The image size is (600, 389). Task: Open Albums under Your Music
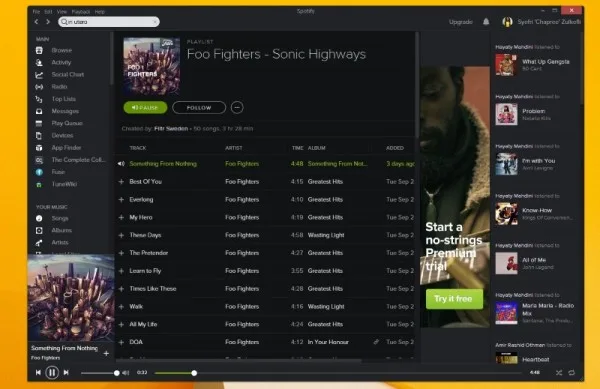tap(61, 231)
